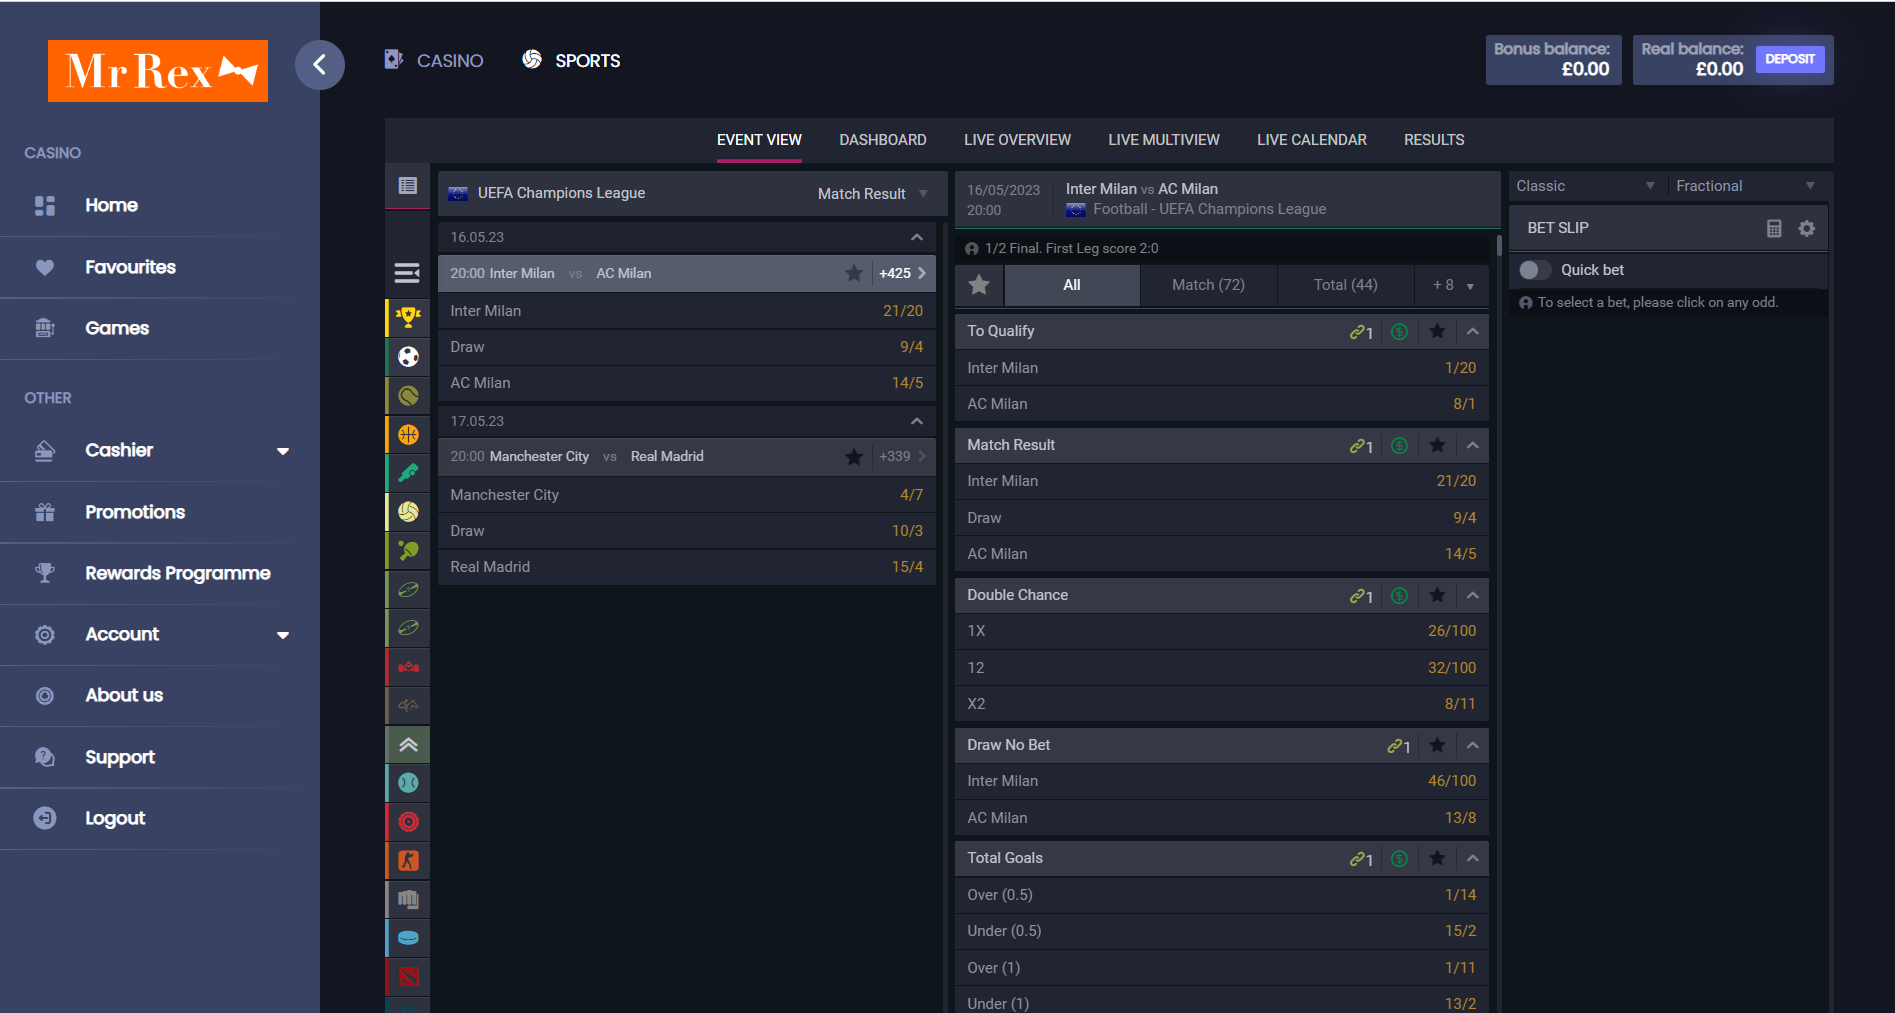Click the trophy top-events icon
The height and width of the screenshot is (1013, 1895).
[407, 318]
